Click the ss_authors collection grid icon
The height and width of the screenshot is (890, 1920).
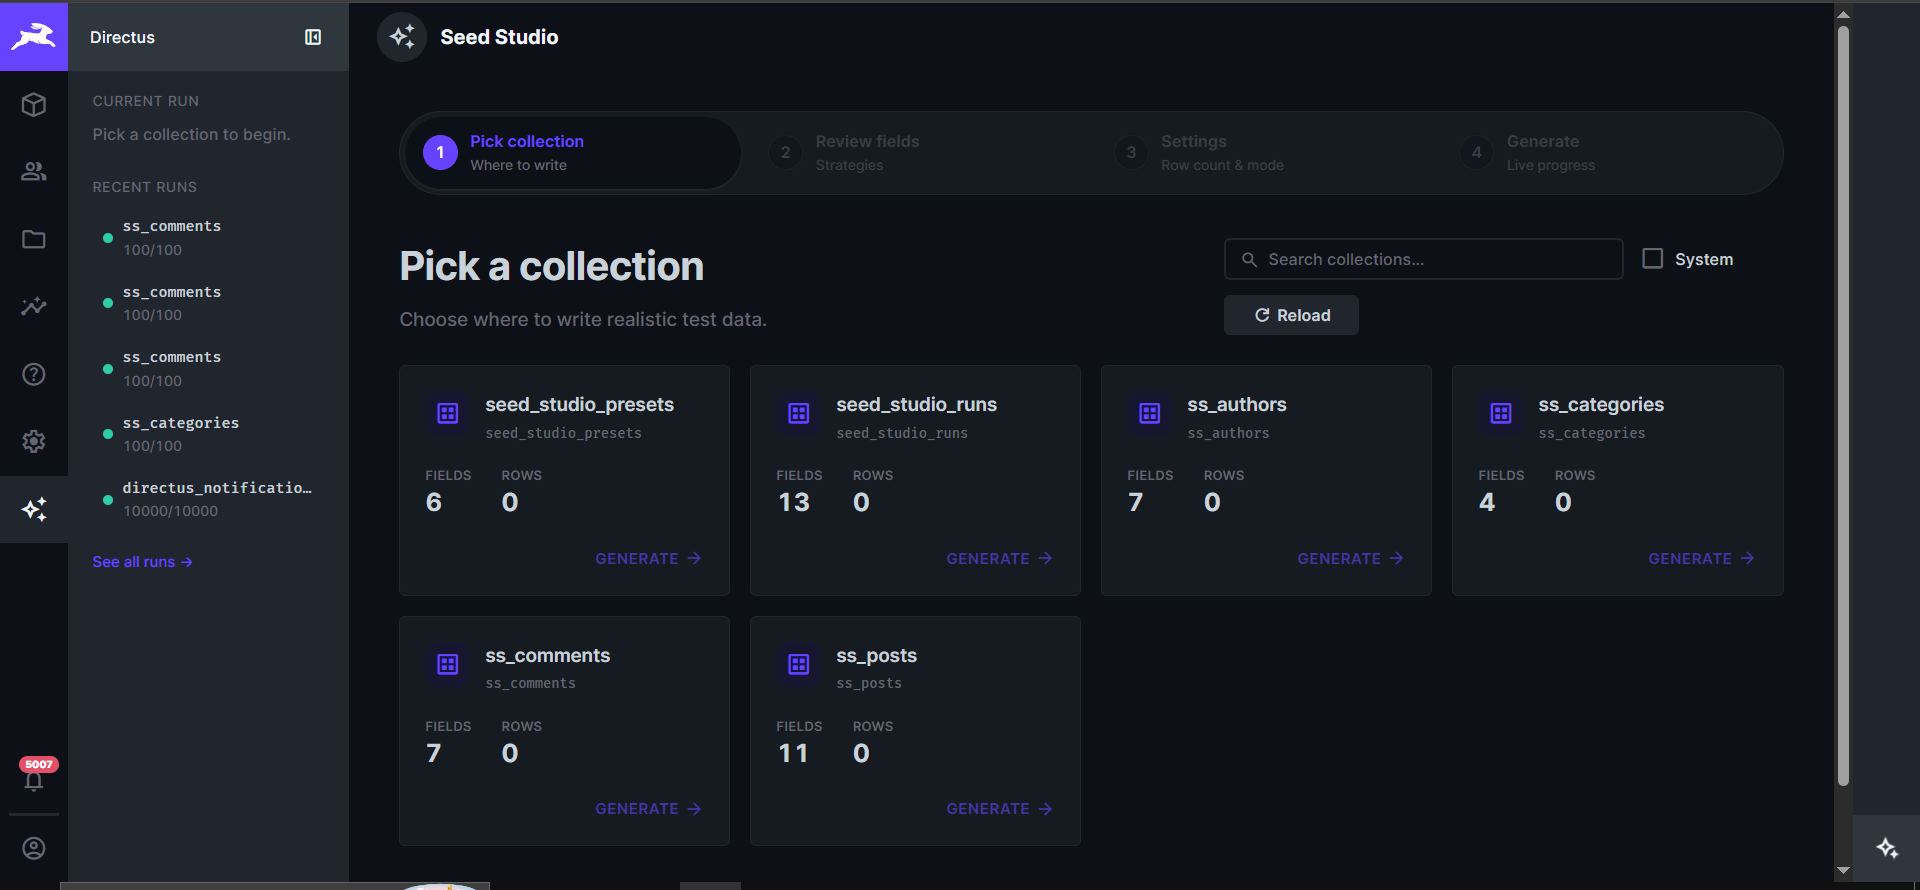pyautogui.click(x=1150, y=413)
